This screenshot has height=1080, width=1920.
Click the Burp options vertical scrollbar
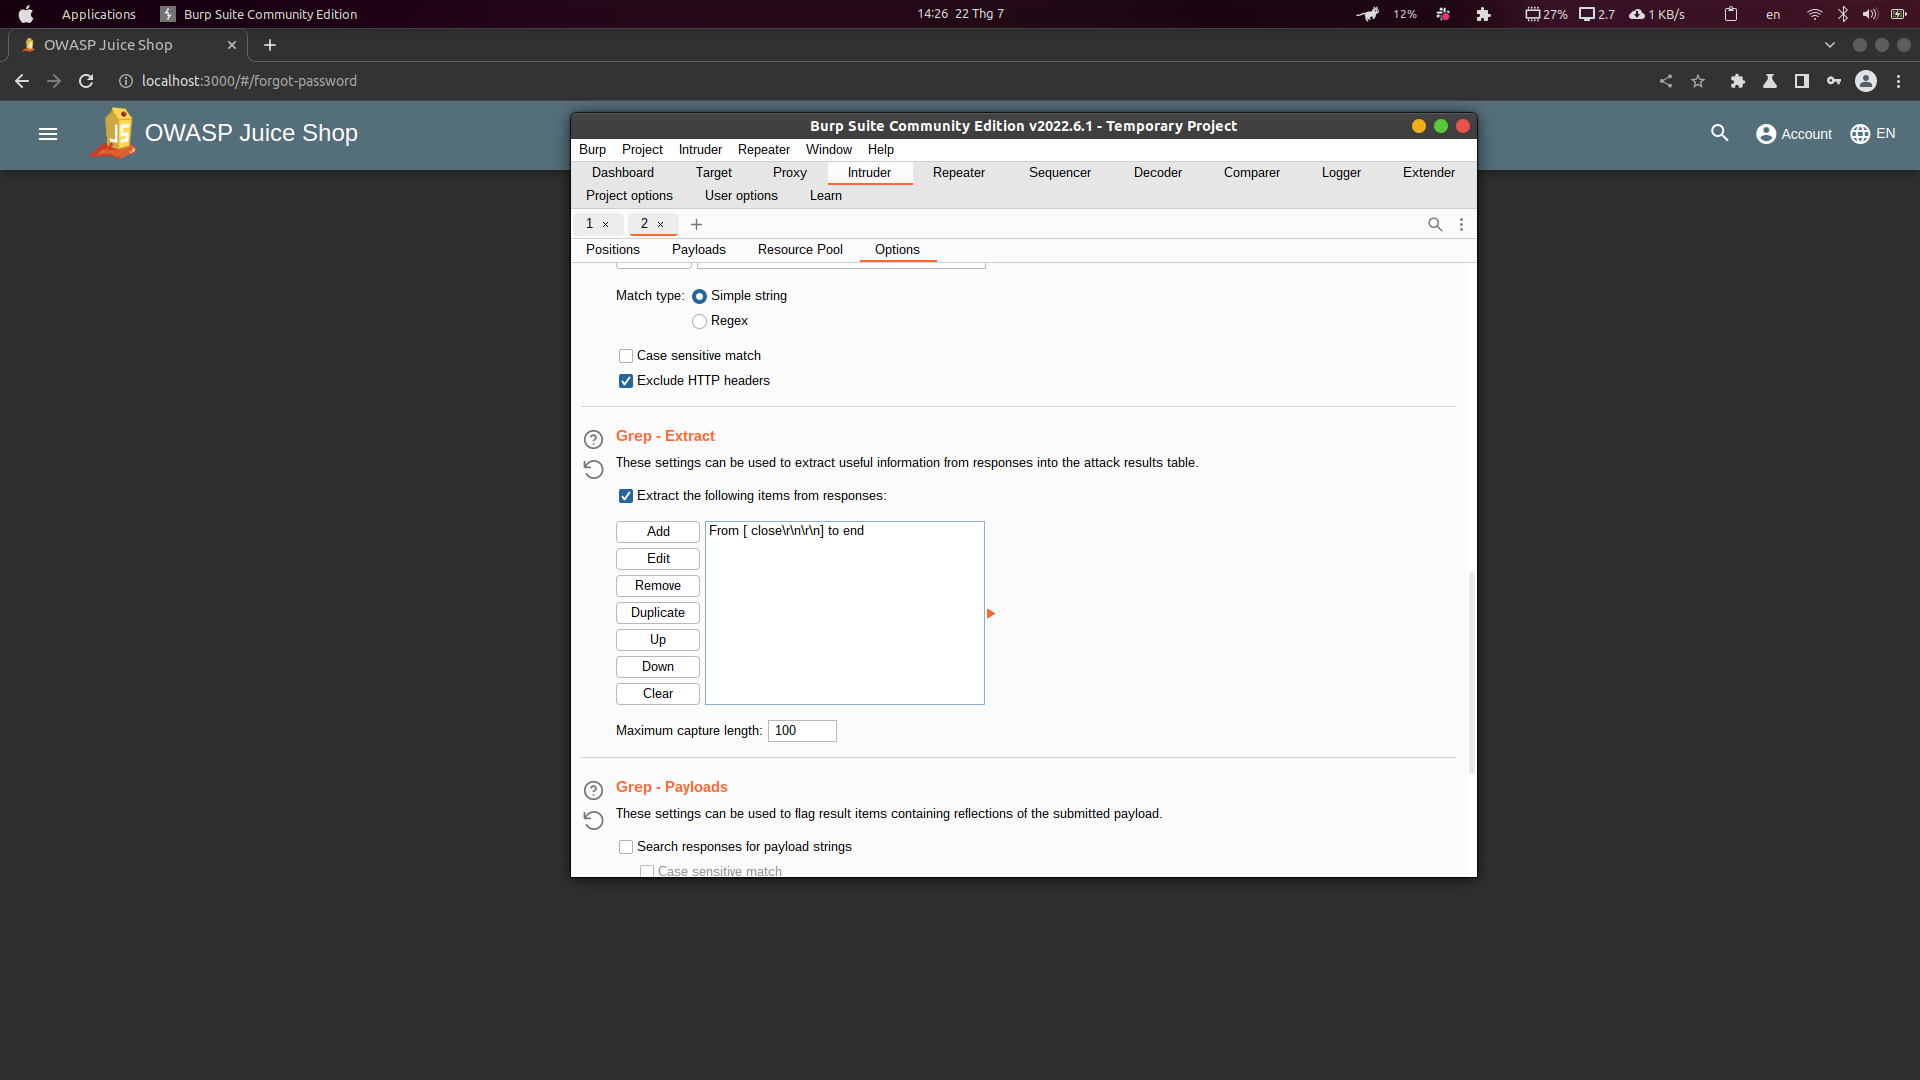click(x=1471, y=672)
